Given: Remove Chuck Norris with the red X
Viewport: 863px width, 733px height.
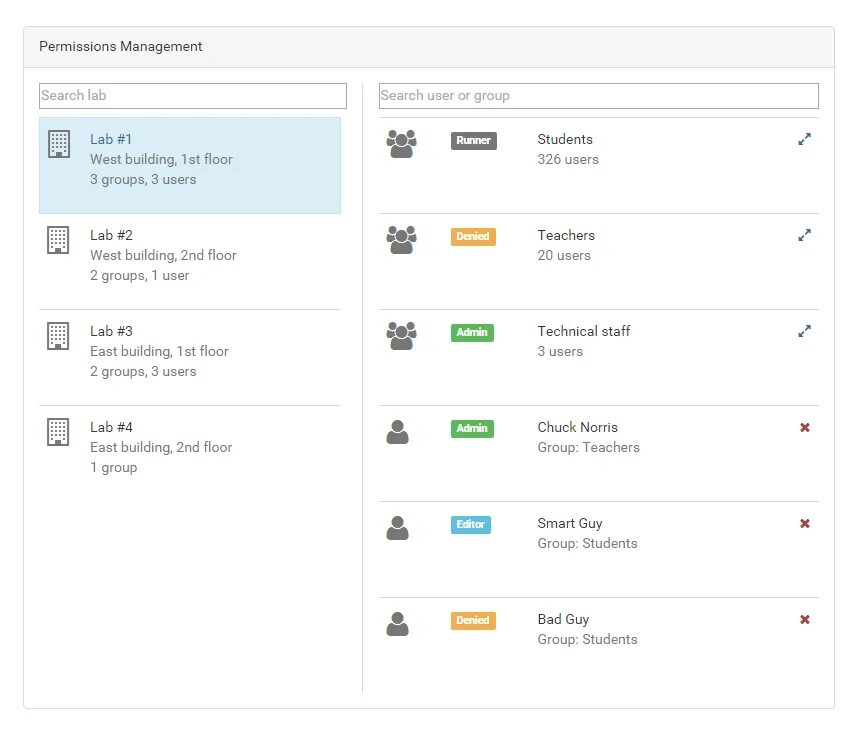Looking at the screenshot, I should pyautogui.click(x=805, y=428).
